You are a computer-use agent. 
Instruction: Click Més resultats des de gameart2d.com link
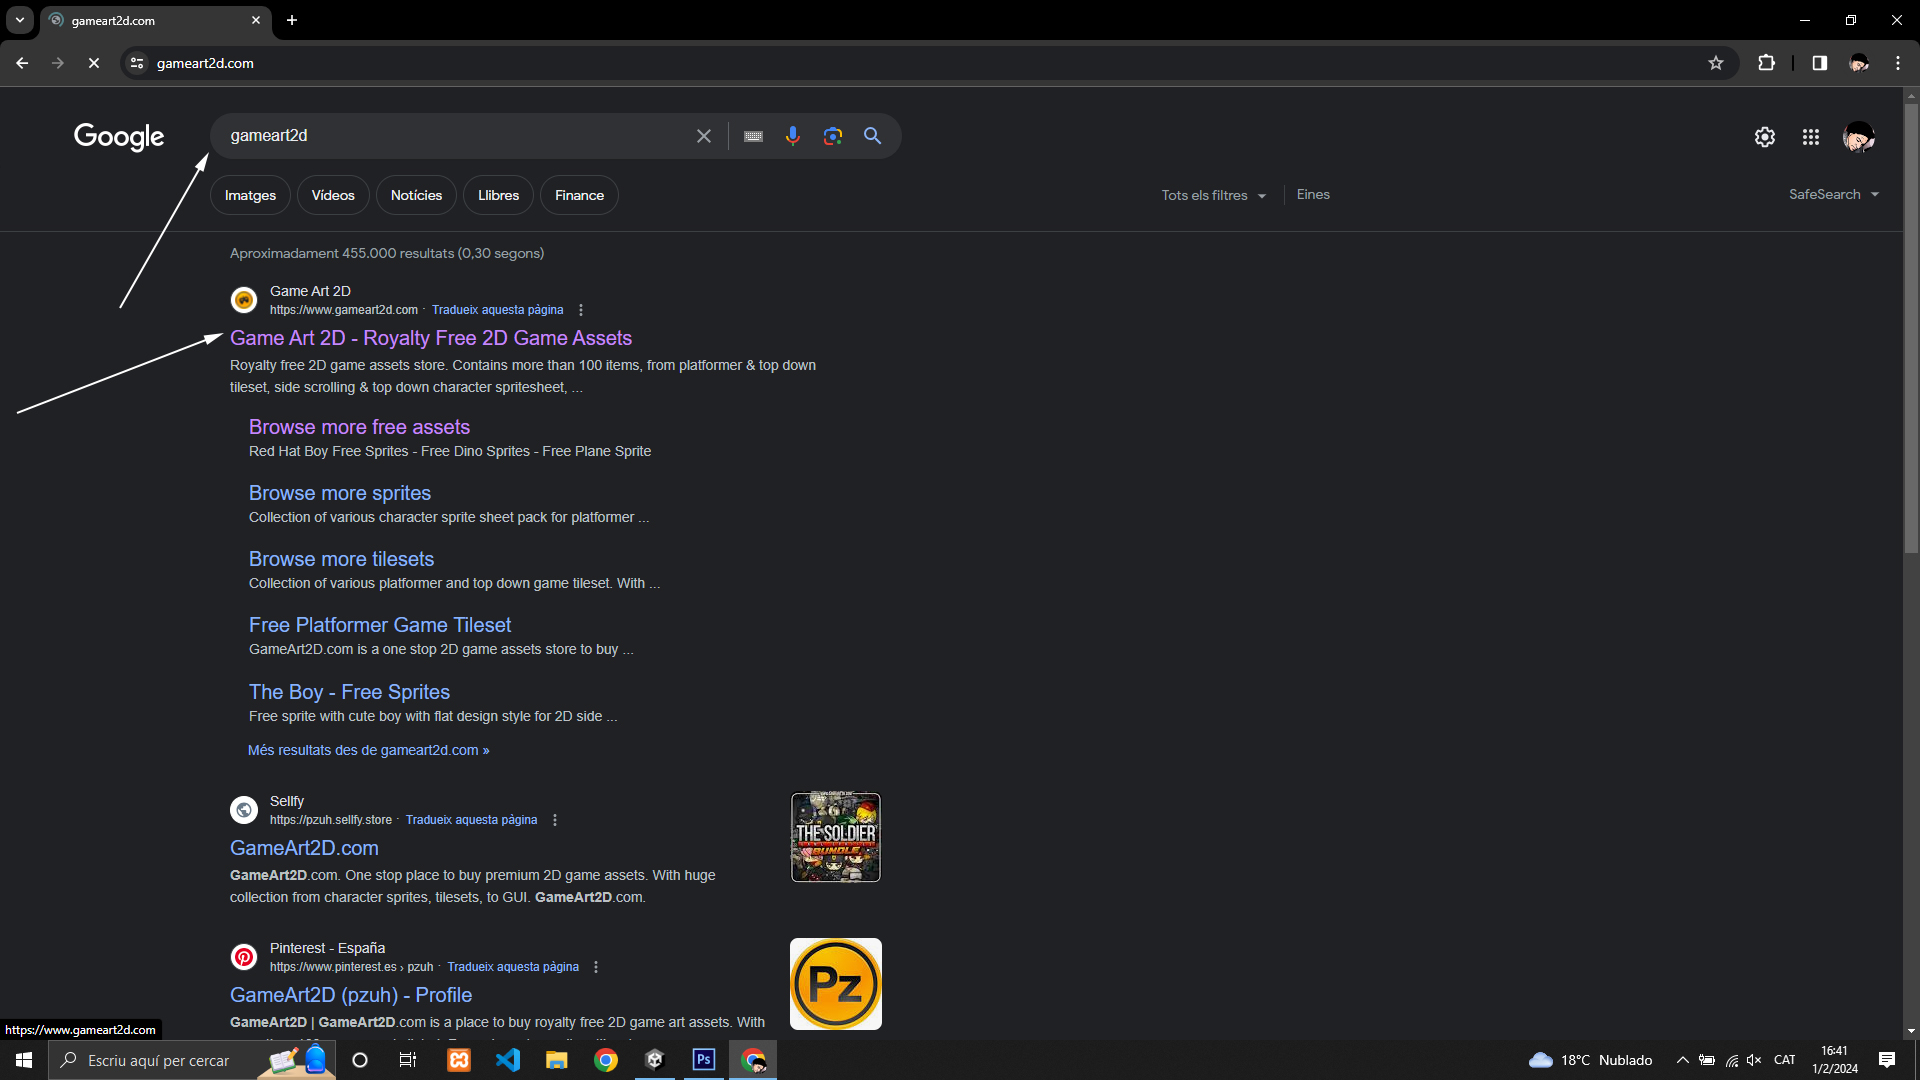tap(368, 750)
